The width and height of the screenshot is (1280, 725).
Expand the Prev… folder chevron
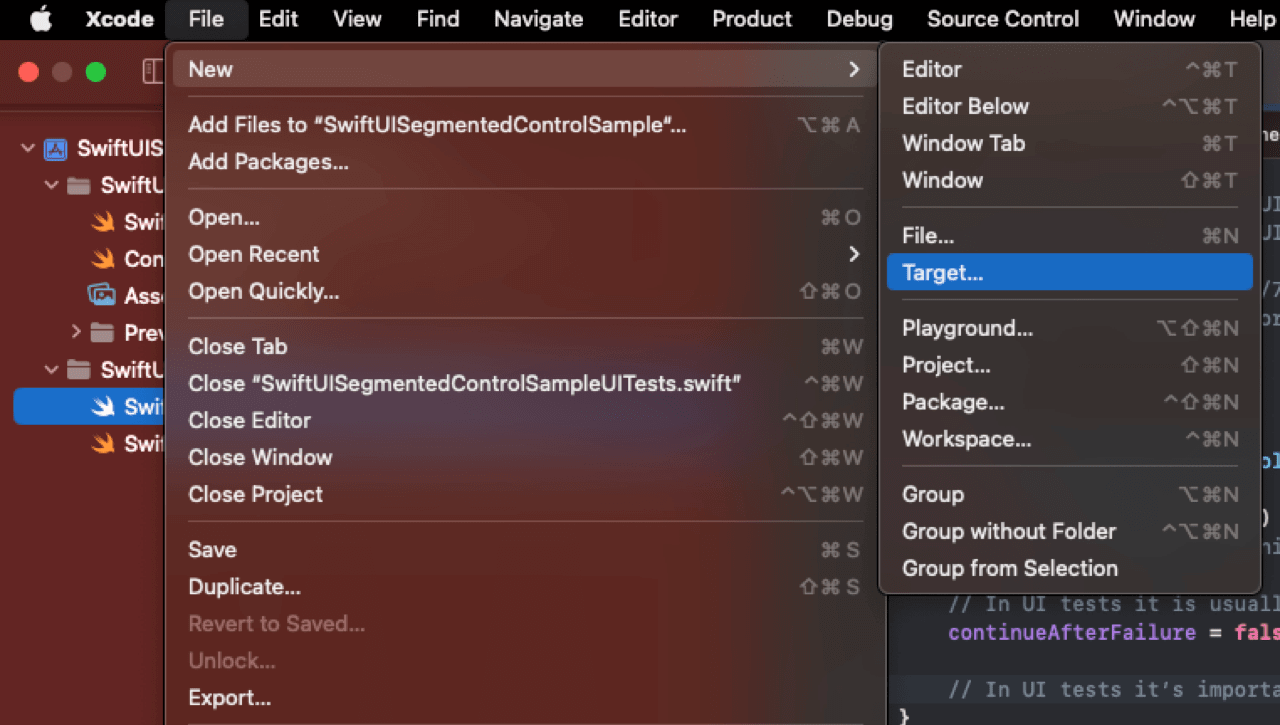click(76, 332)
